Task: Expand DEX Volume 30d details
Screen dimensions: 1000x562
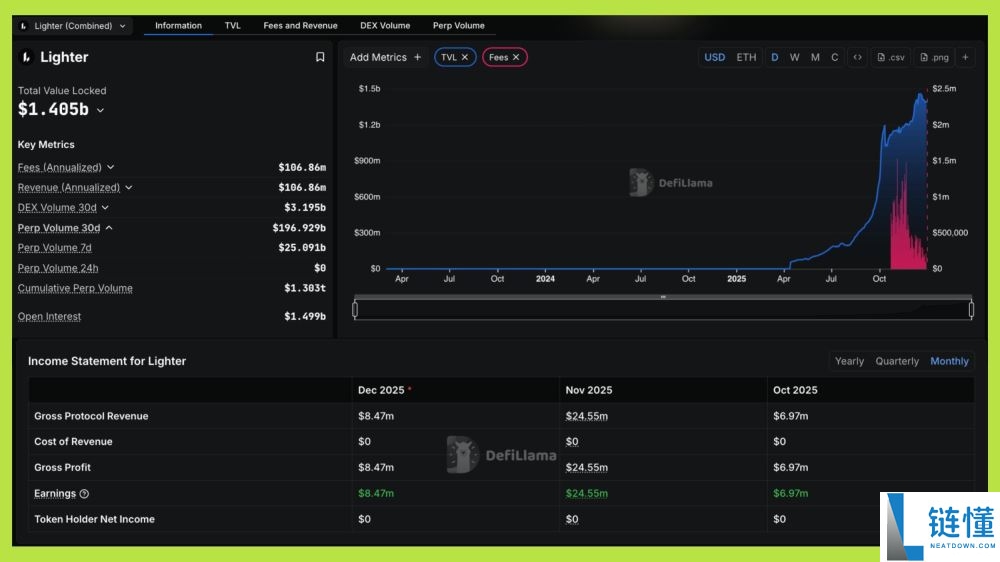Action: (x=105, y=207)
